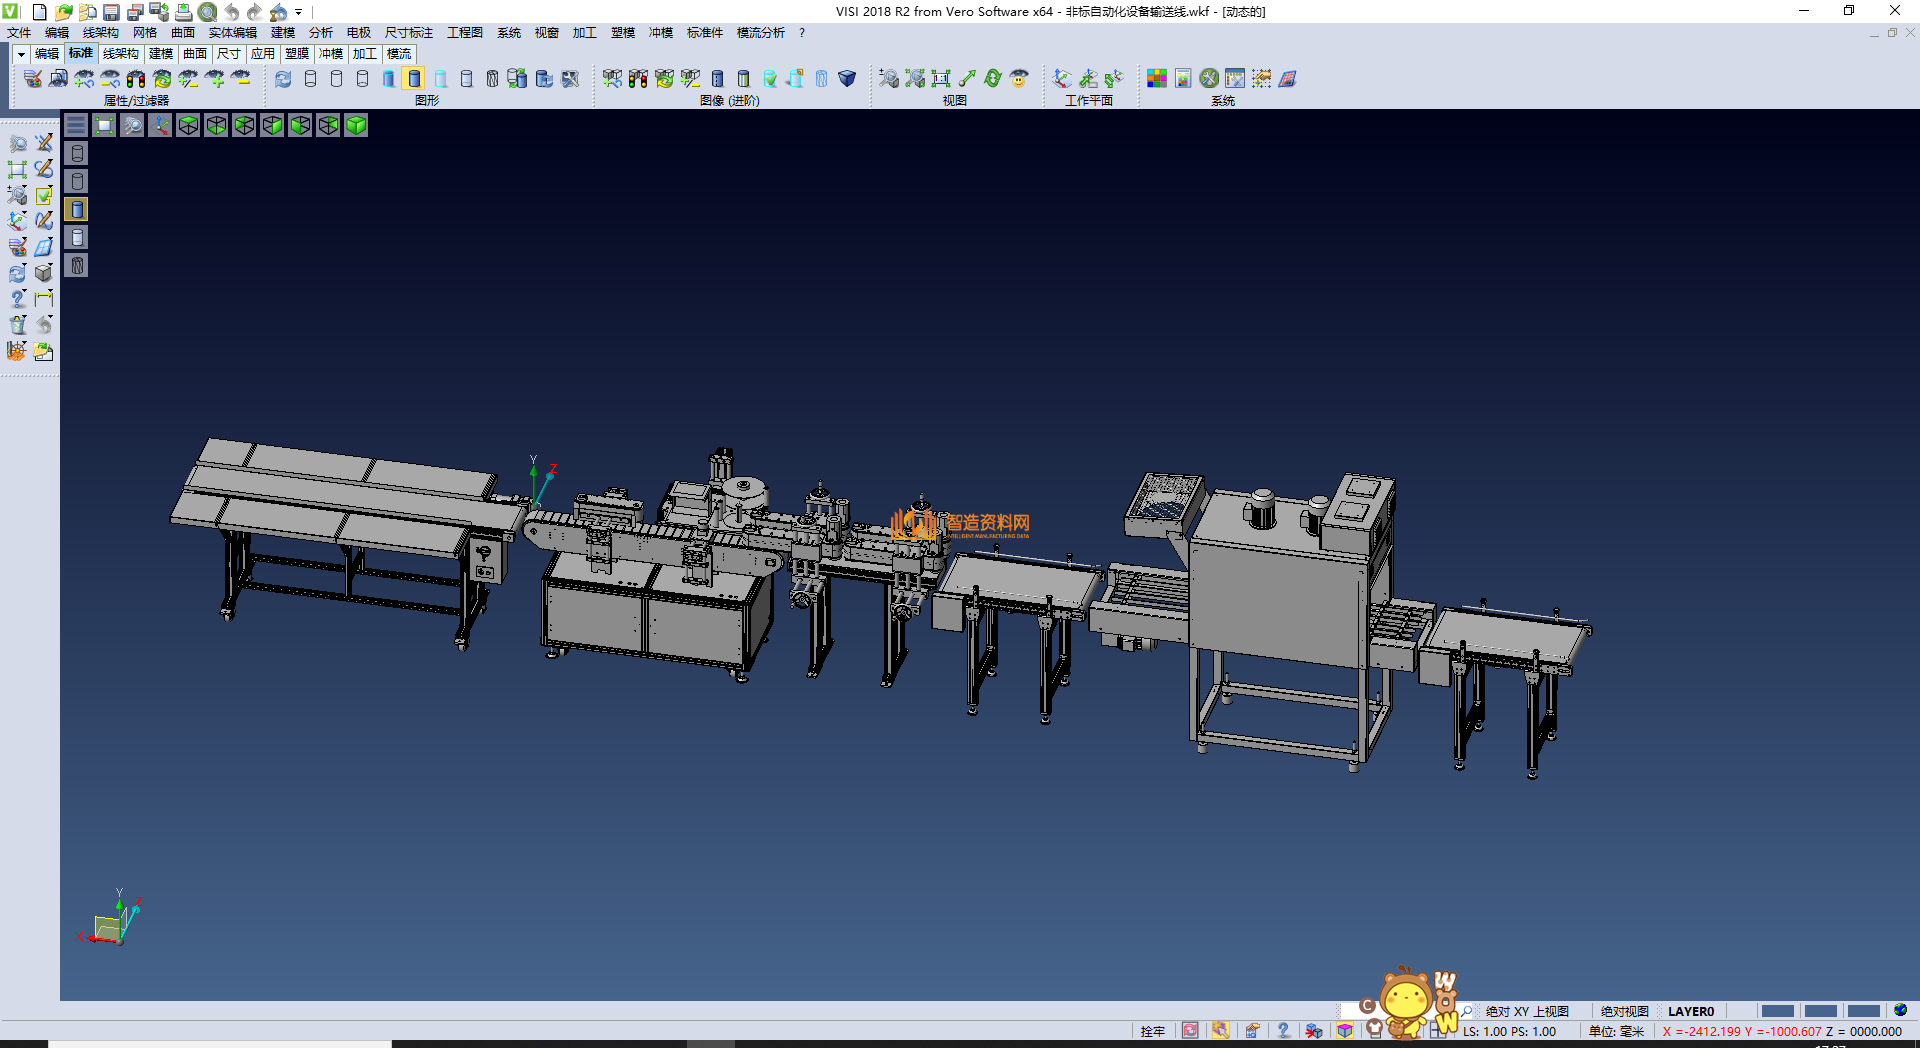Click the workplane axes icon
Image resolution: width=1920 pixels, height=1048 pixels.
1062,79
